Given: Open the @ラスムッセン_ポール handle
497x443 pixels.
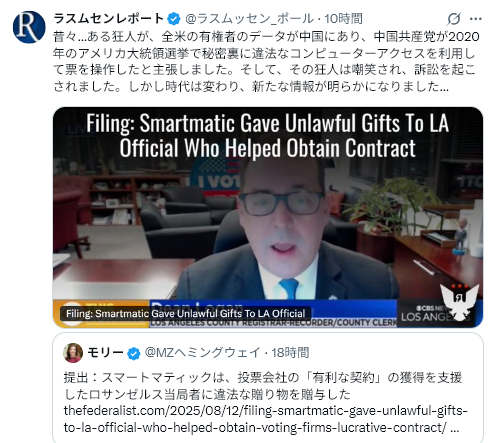Looking at the screenshot, I should tap(249, 19).
